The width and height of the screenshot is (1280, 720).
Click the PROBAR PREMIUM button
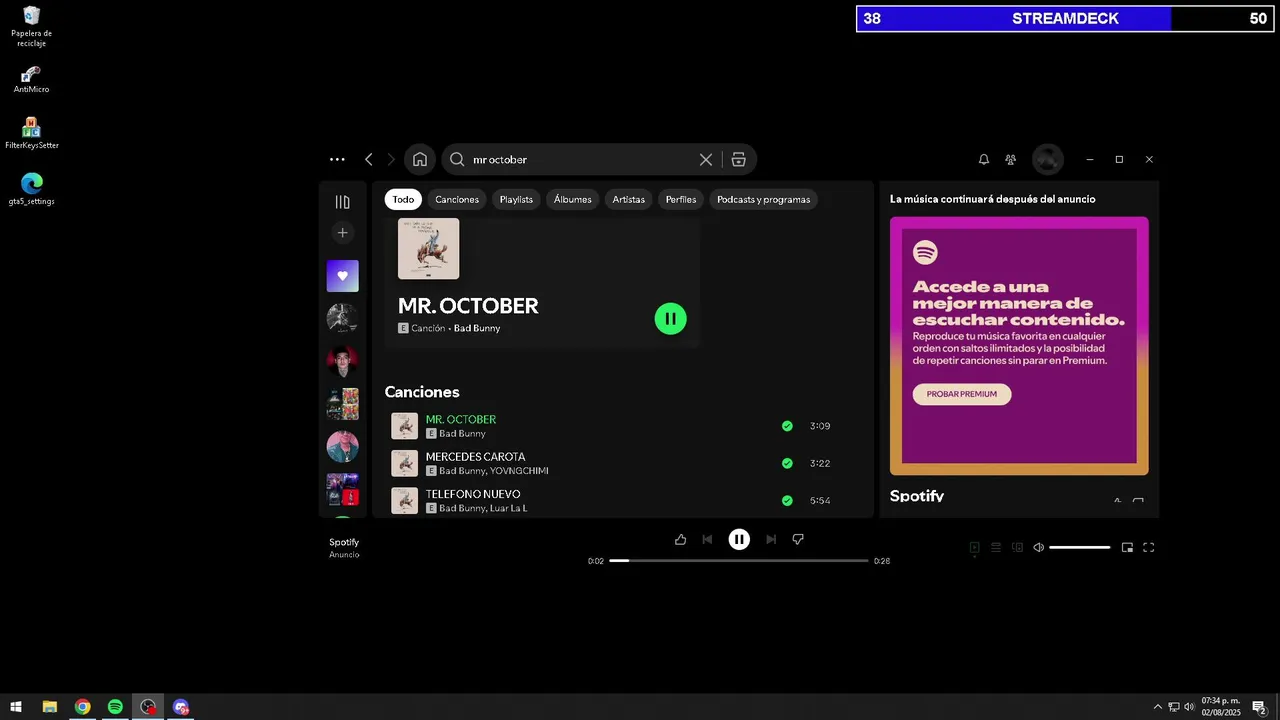(962, 394)
